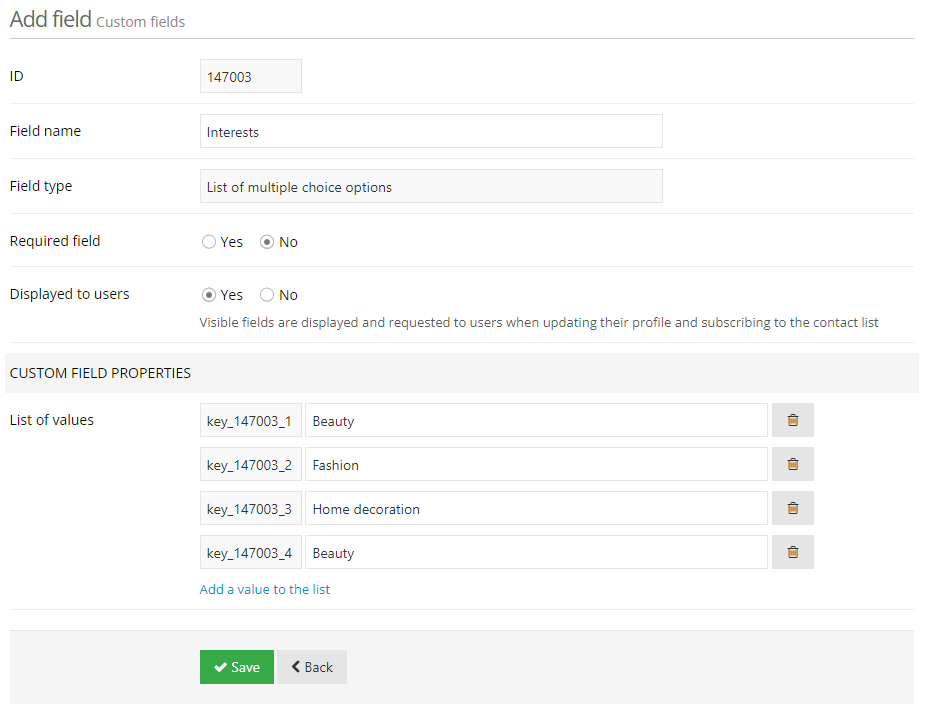Set Required field to Yes
Screen dimensions: 925x712
(209, 242)
